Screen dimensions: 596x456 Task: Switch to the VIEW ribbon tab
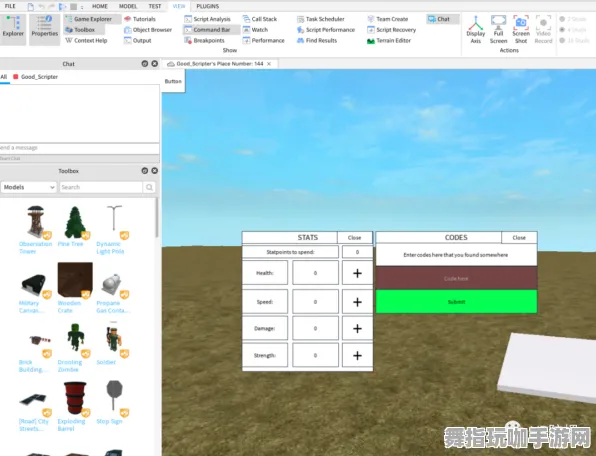click(179, 6)
